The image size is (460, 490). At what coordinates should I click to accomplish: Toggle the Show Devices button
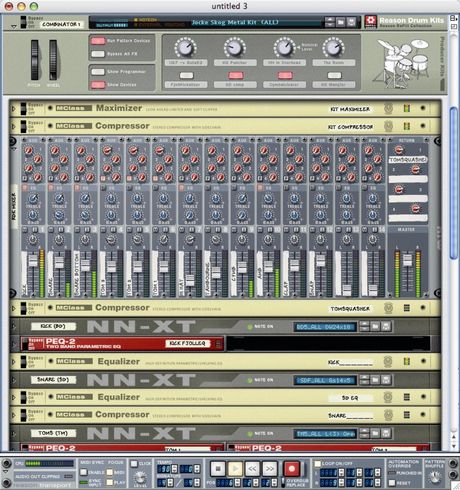point(98,85)
